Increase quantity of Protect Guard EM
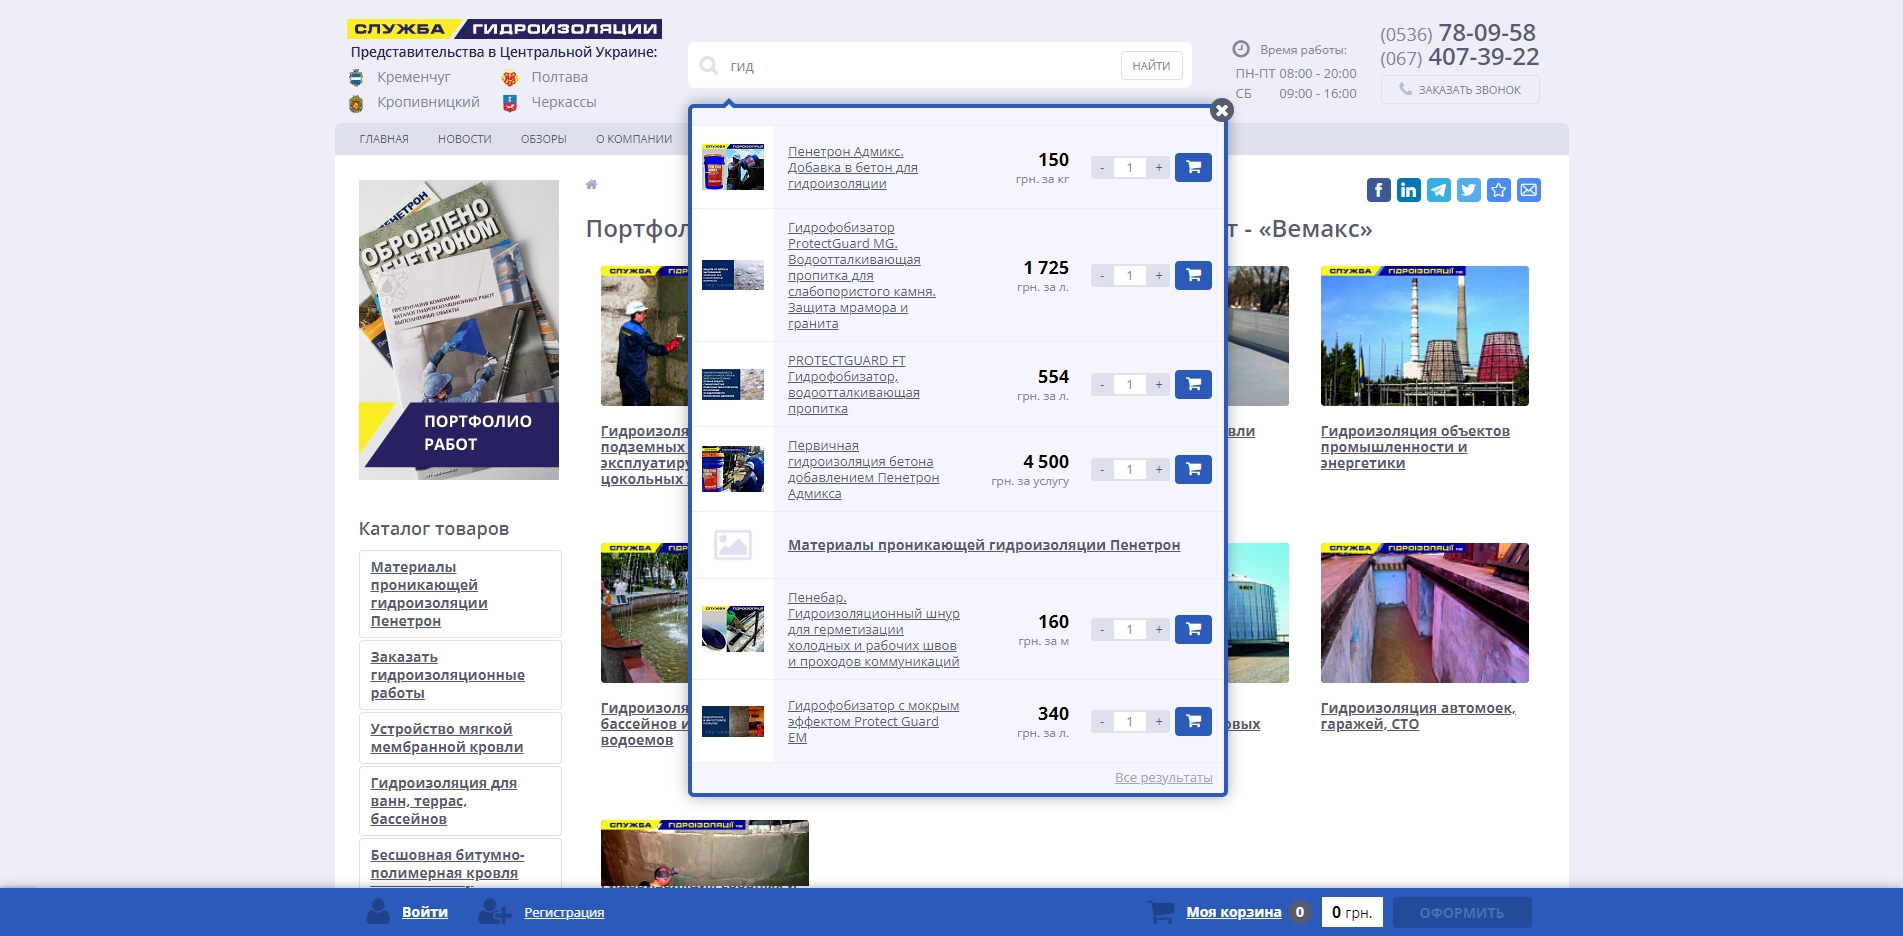 pos(1158,721)
